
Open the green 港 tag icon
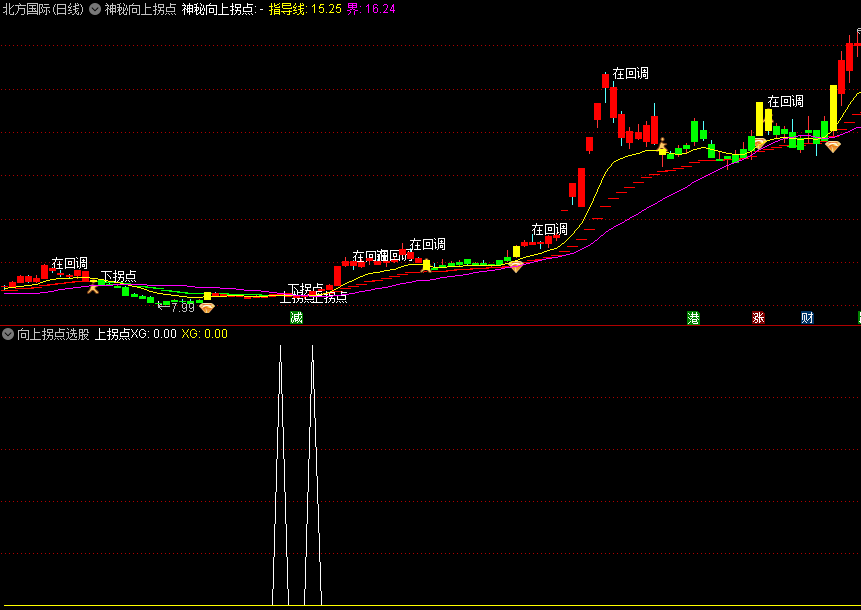pos(694,317)
